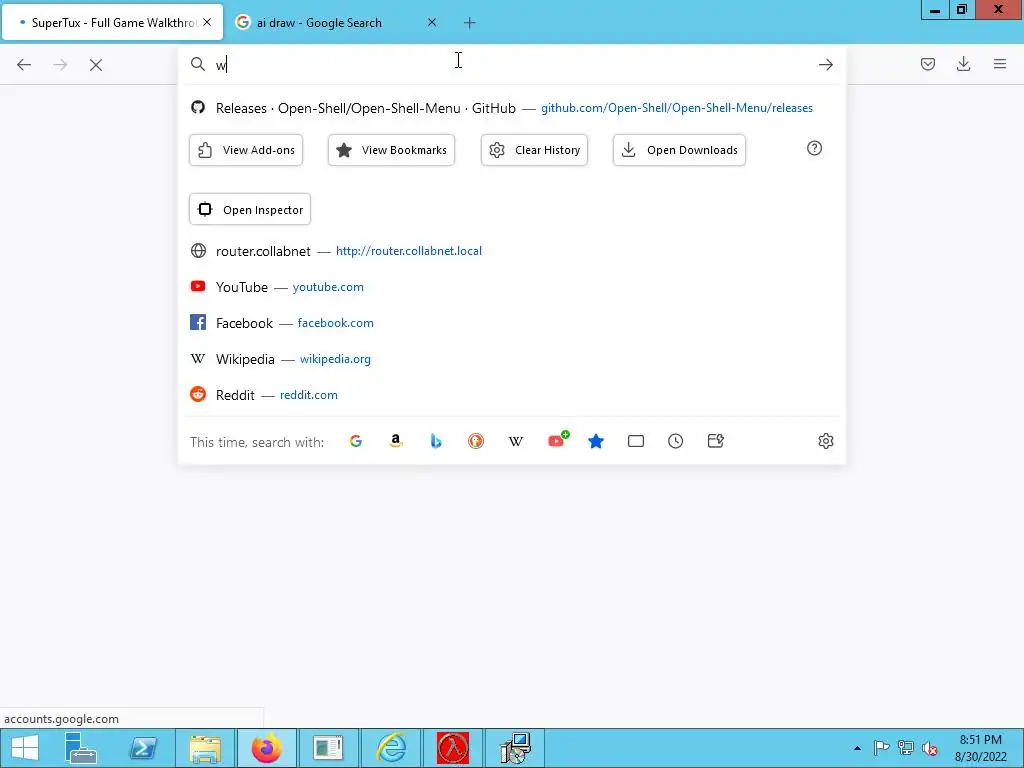Search quick actions icon
The image size is (1024, 768).
click(716, 441)
